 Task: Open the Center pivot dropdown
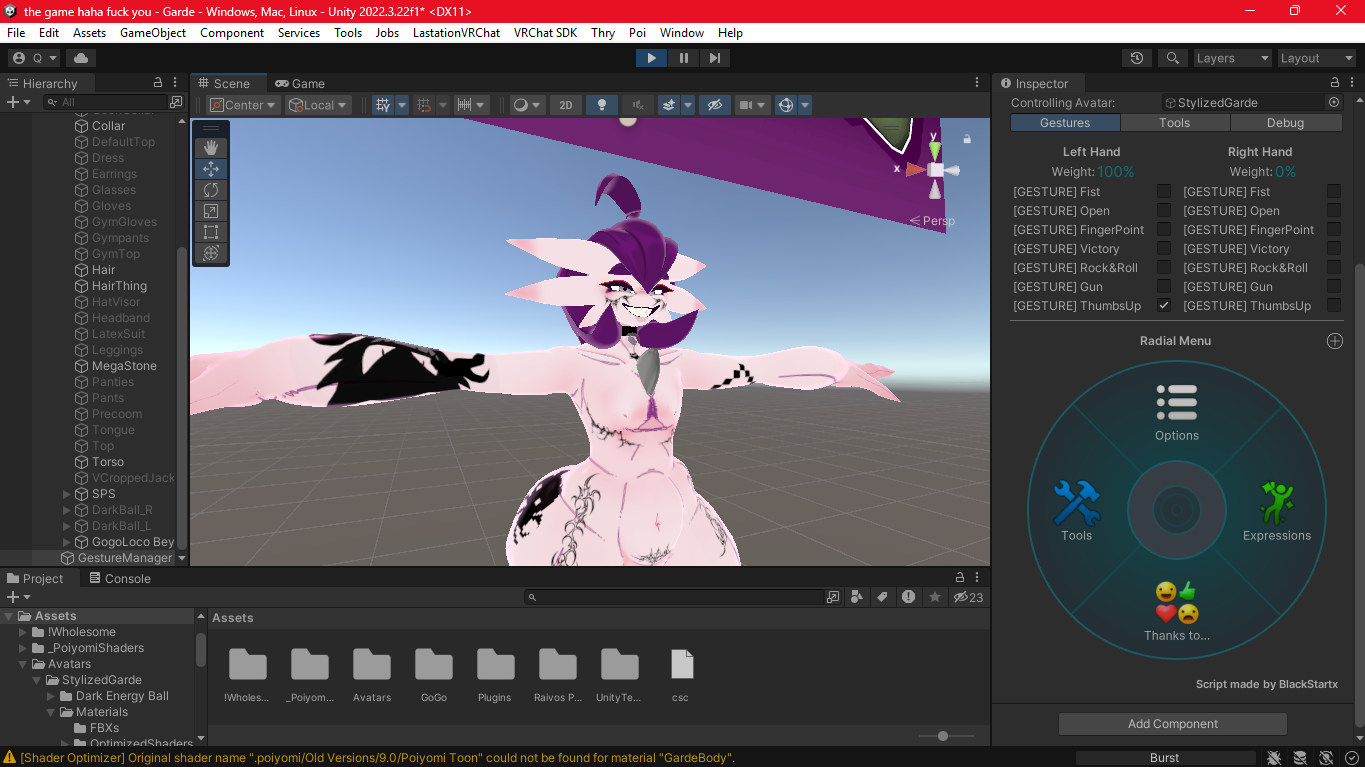pyautogui.click(x=243, y=105)
